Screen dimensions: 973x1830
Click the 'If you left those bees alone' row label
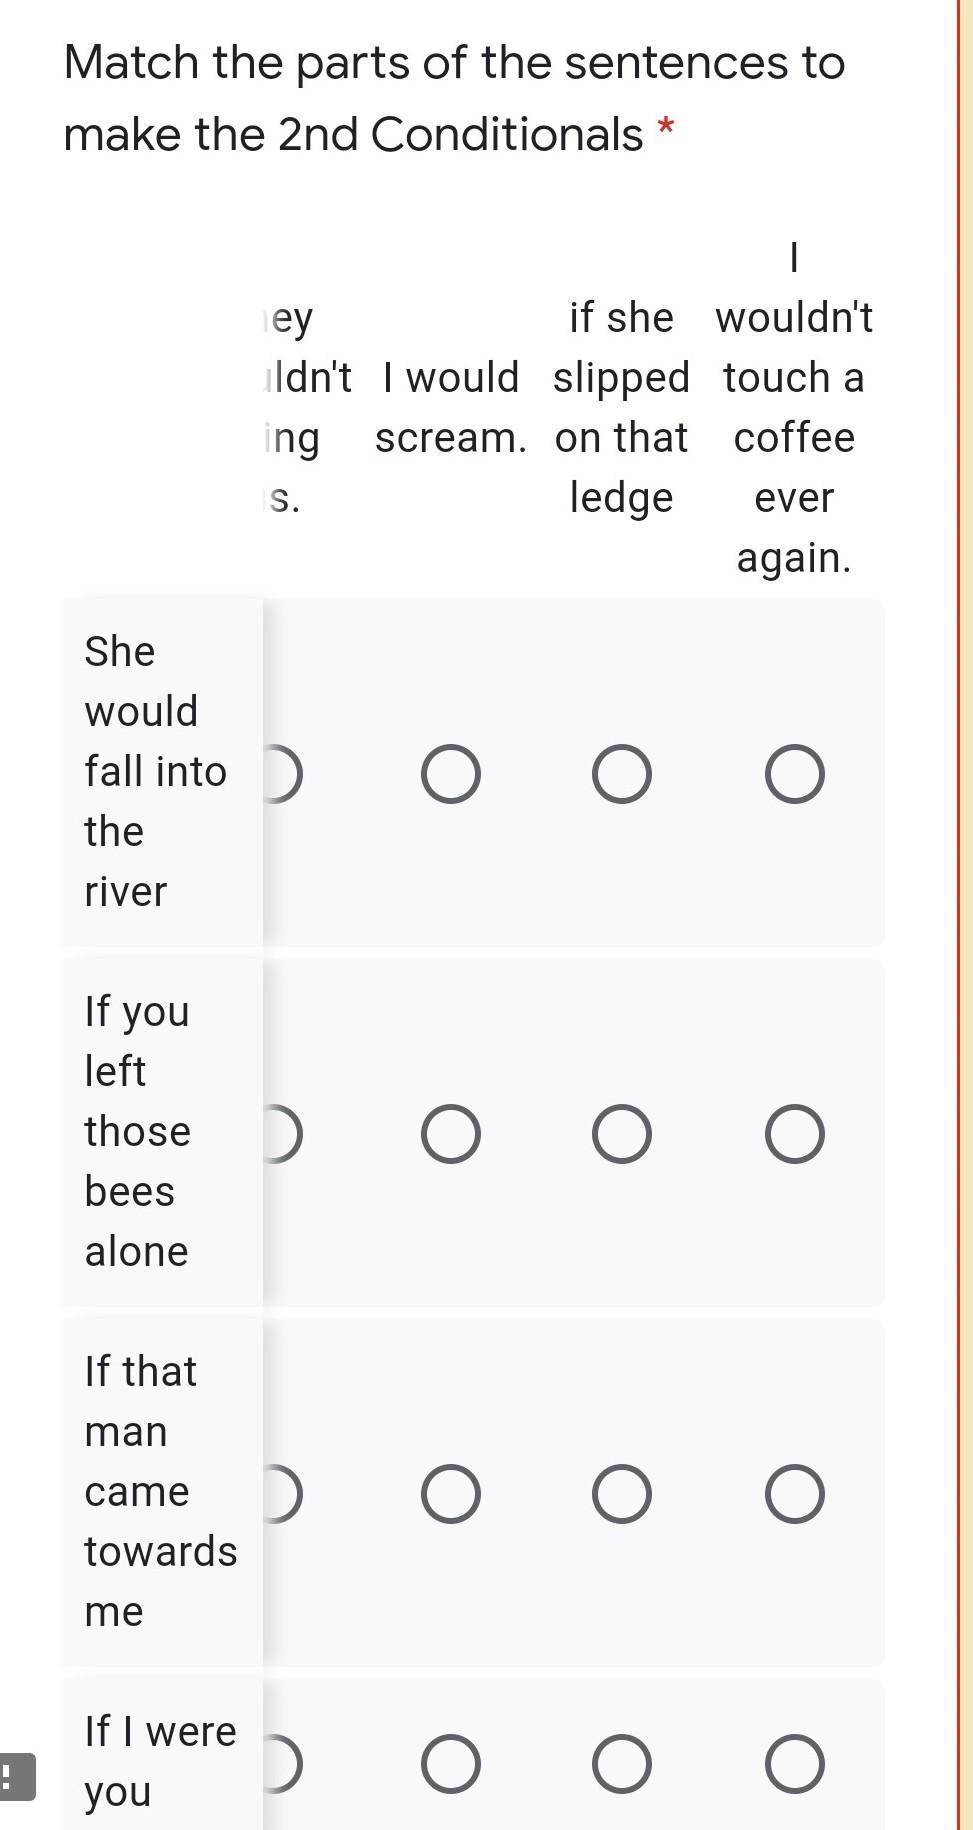(137, 1131)
